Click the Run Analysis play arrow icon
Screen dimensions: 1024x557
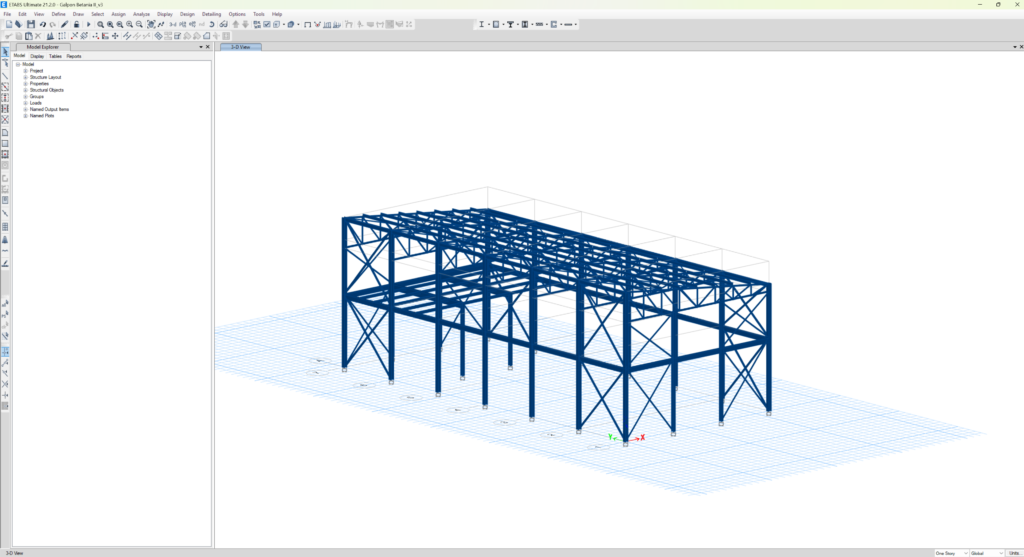[89, 24]
